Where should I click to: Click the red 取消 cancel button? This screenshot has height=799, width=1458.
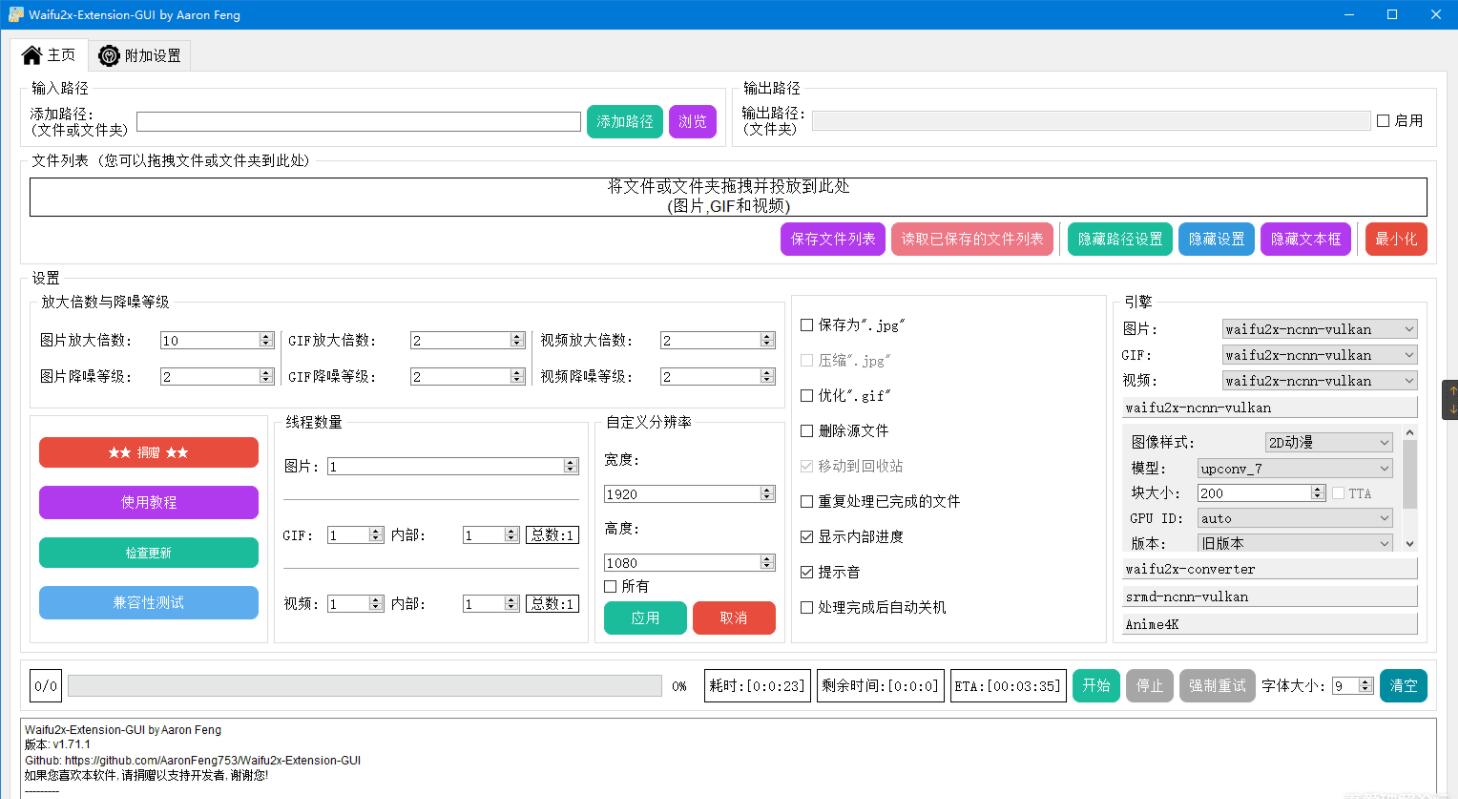click(734, 618)
